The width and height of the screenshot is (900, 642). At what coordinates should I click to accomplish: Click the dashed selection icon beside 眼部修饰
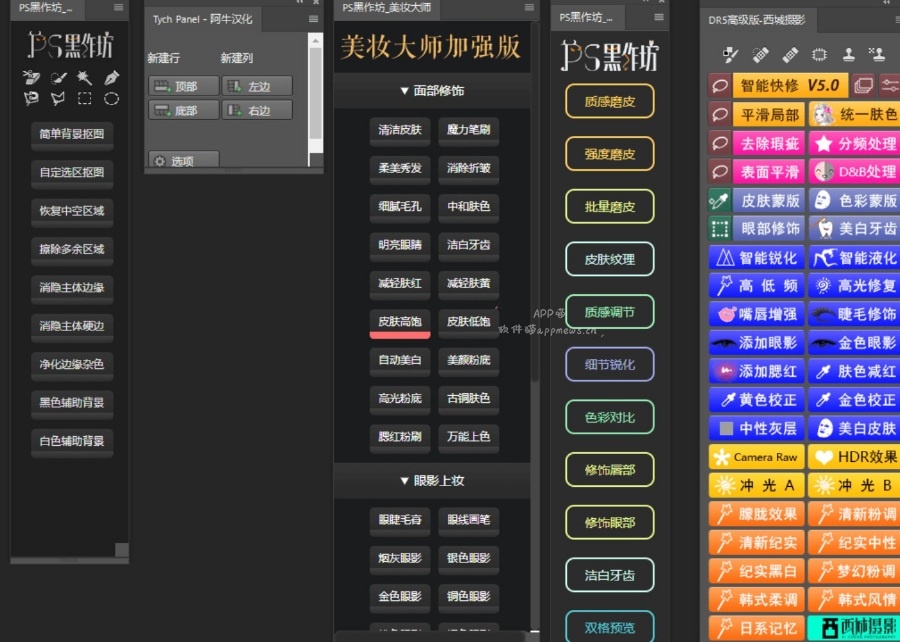[719, 228]
